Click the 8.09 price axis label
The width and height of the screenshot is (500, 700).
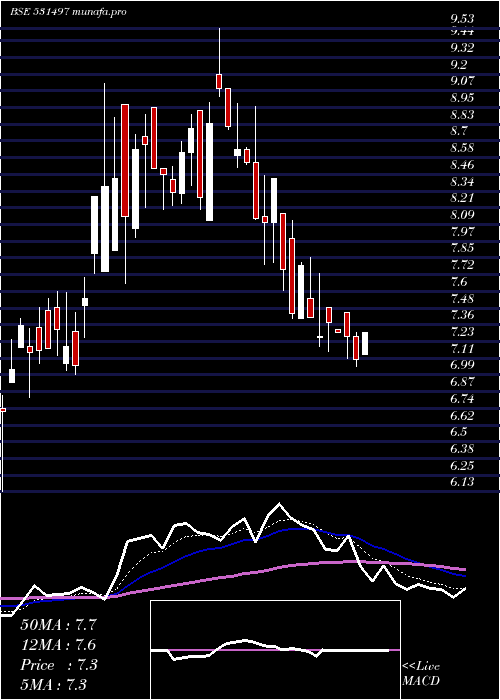point(462,215)
